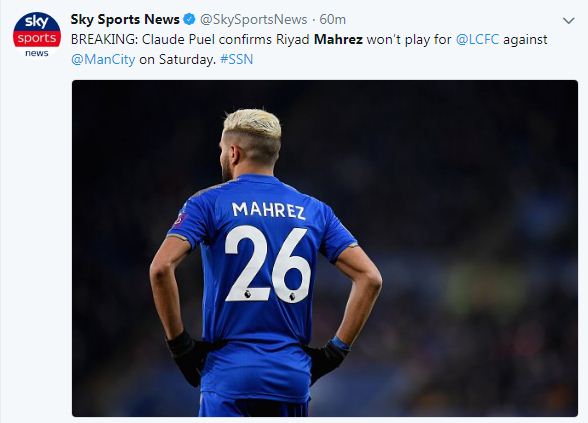This screenshot has height=423, width=588.
Task: Open the Sky Sports News profile avatar
Action: [37, 35]
